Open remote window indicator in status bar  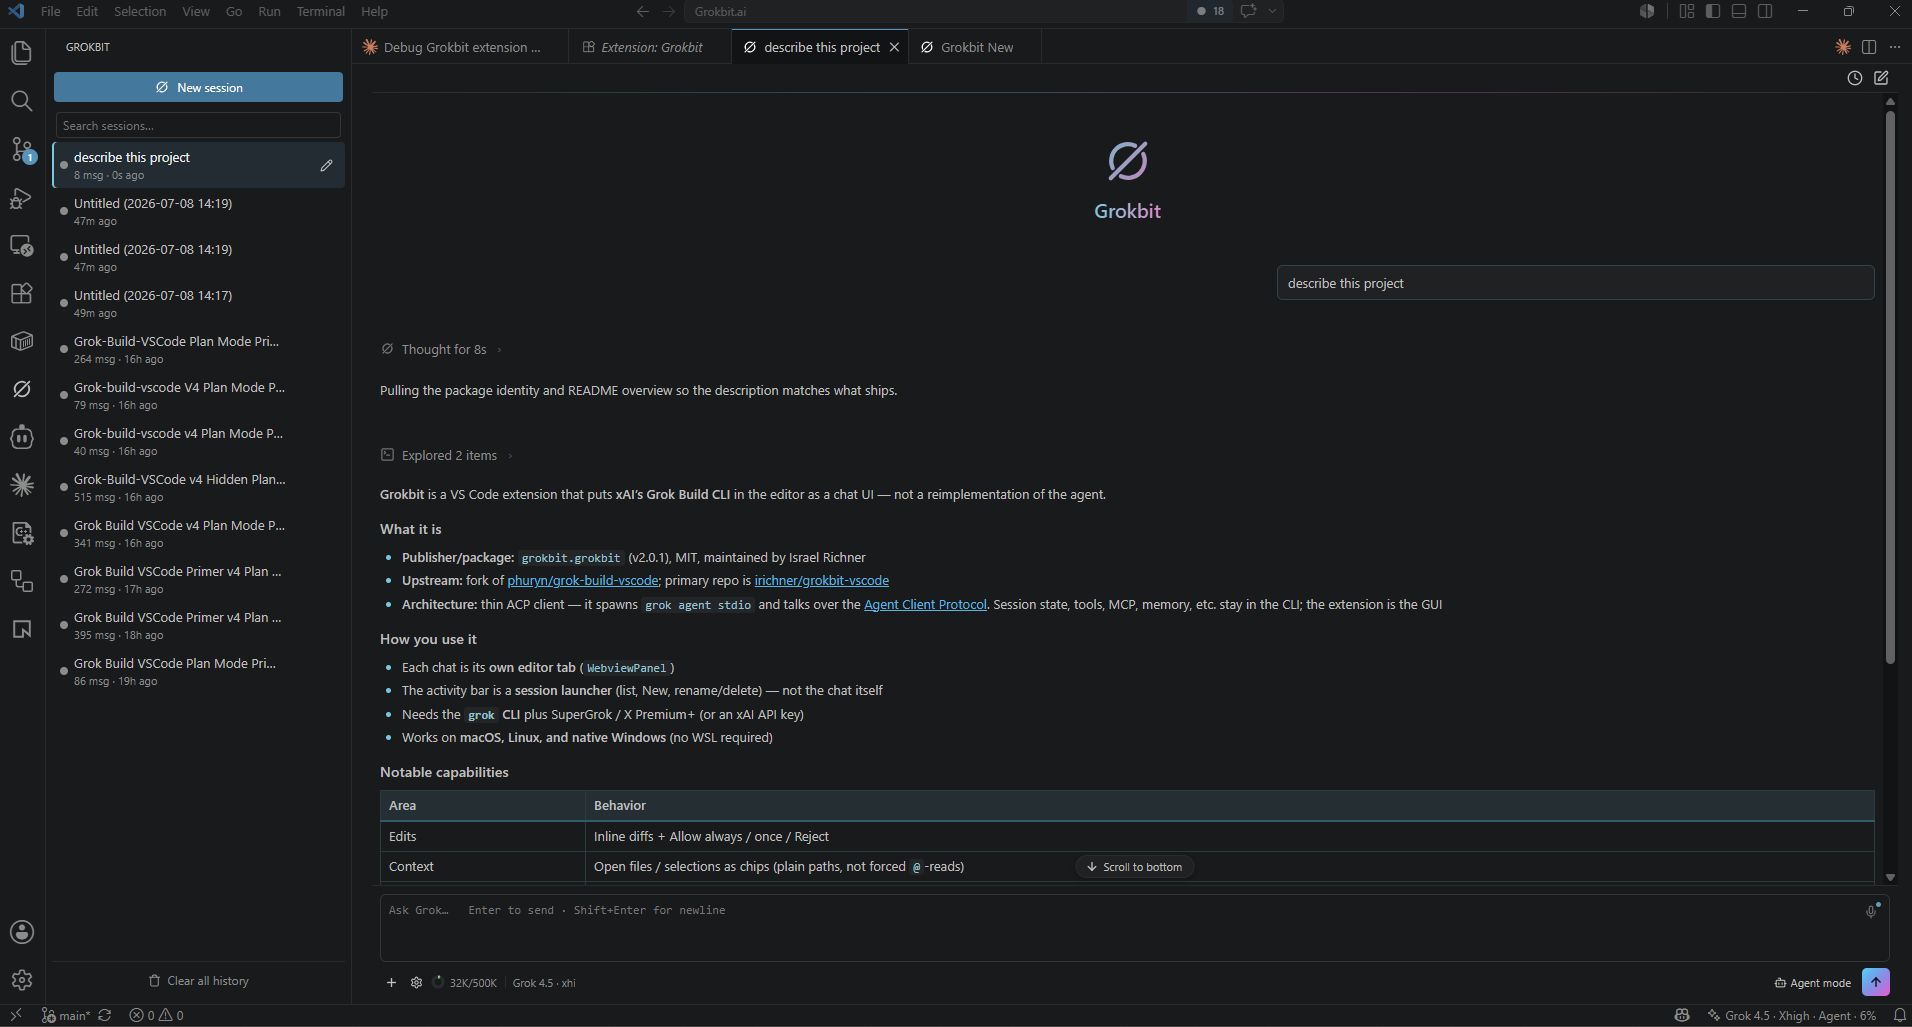(x=16, y=1016)
